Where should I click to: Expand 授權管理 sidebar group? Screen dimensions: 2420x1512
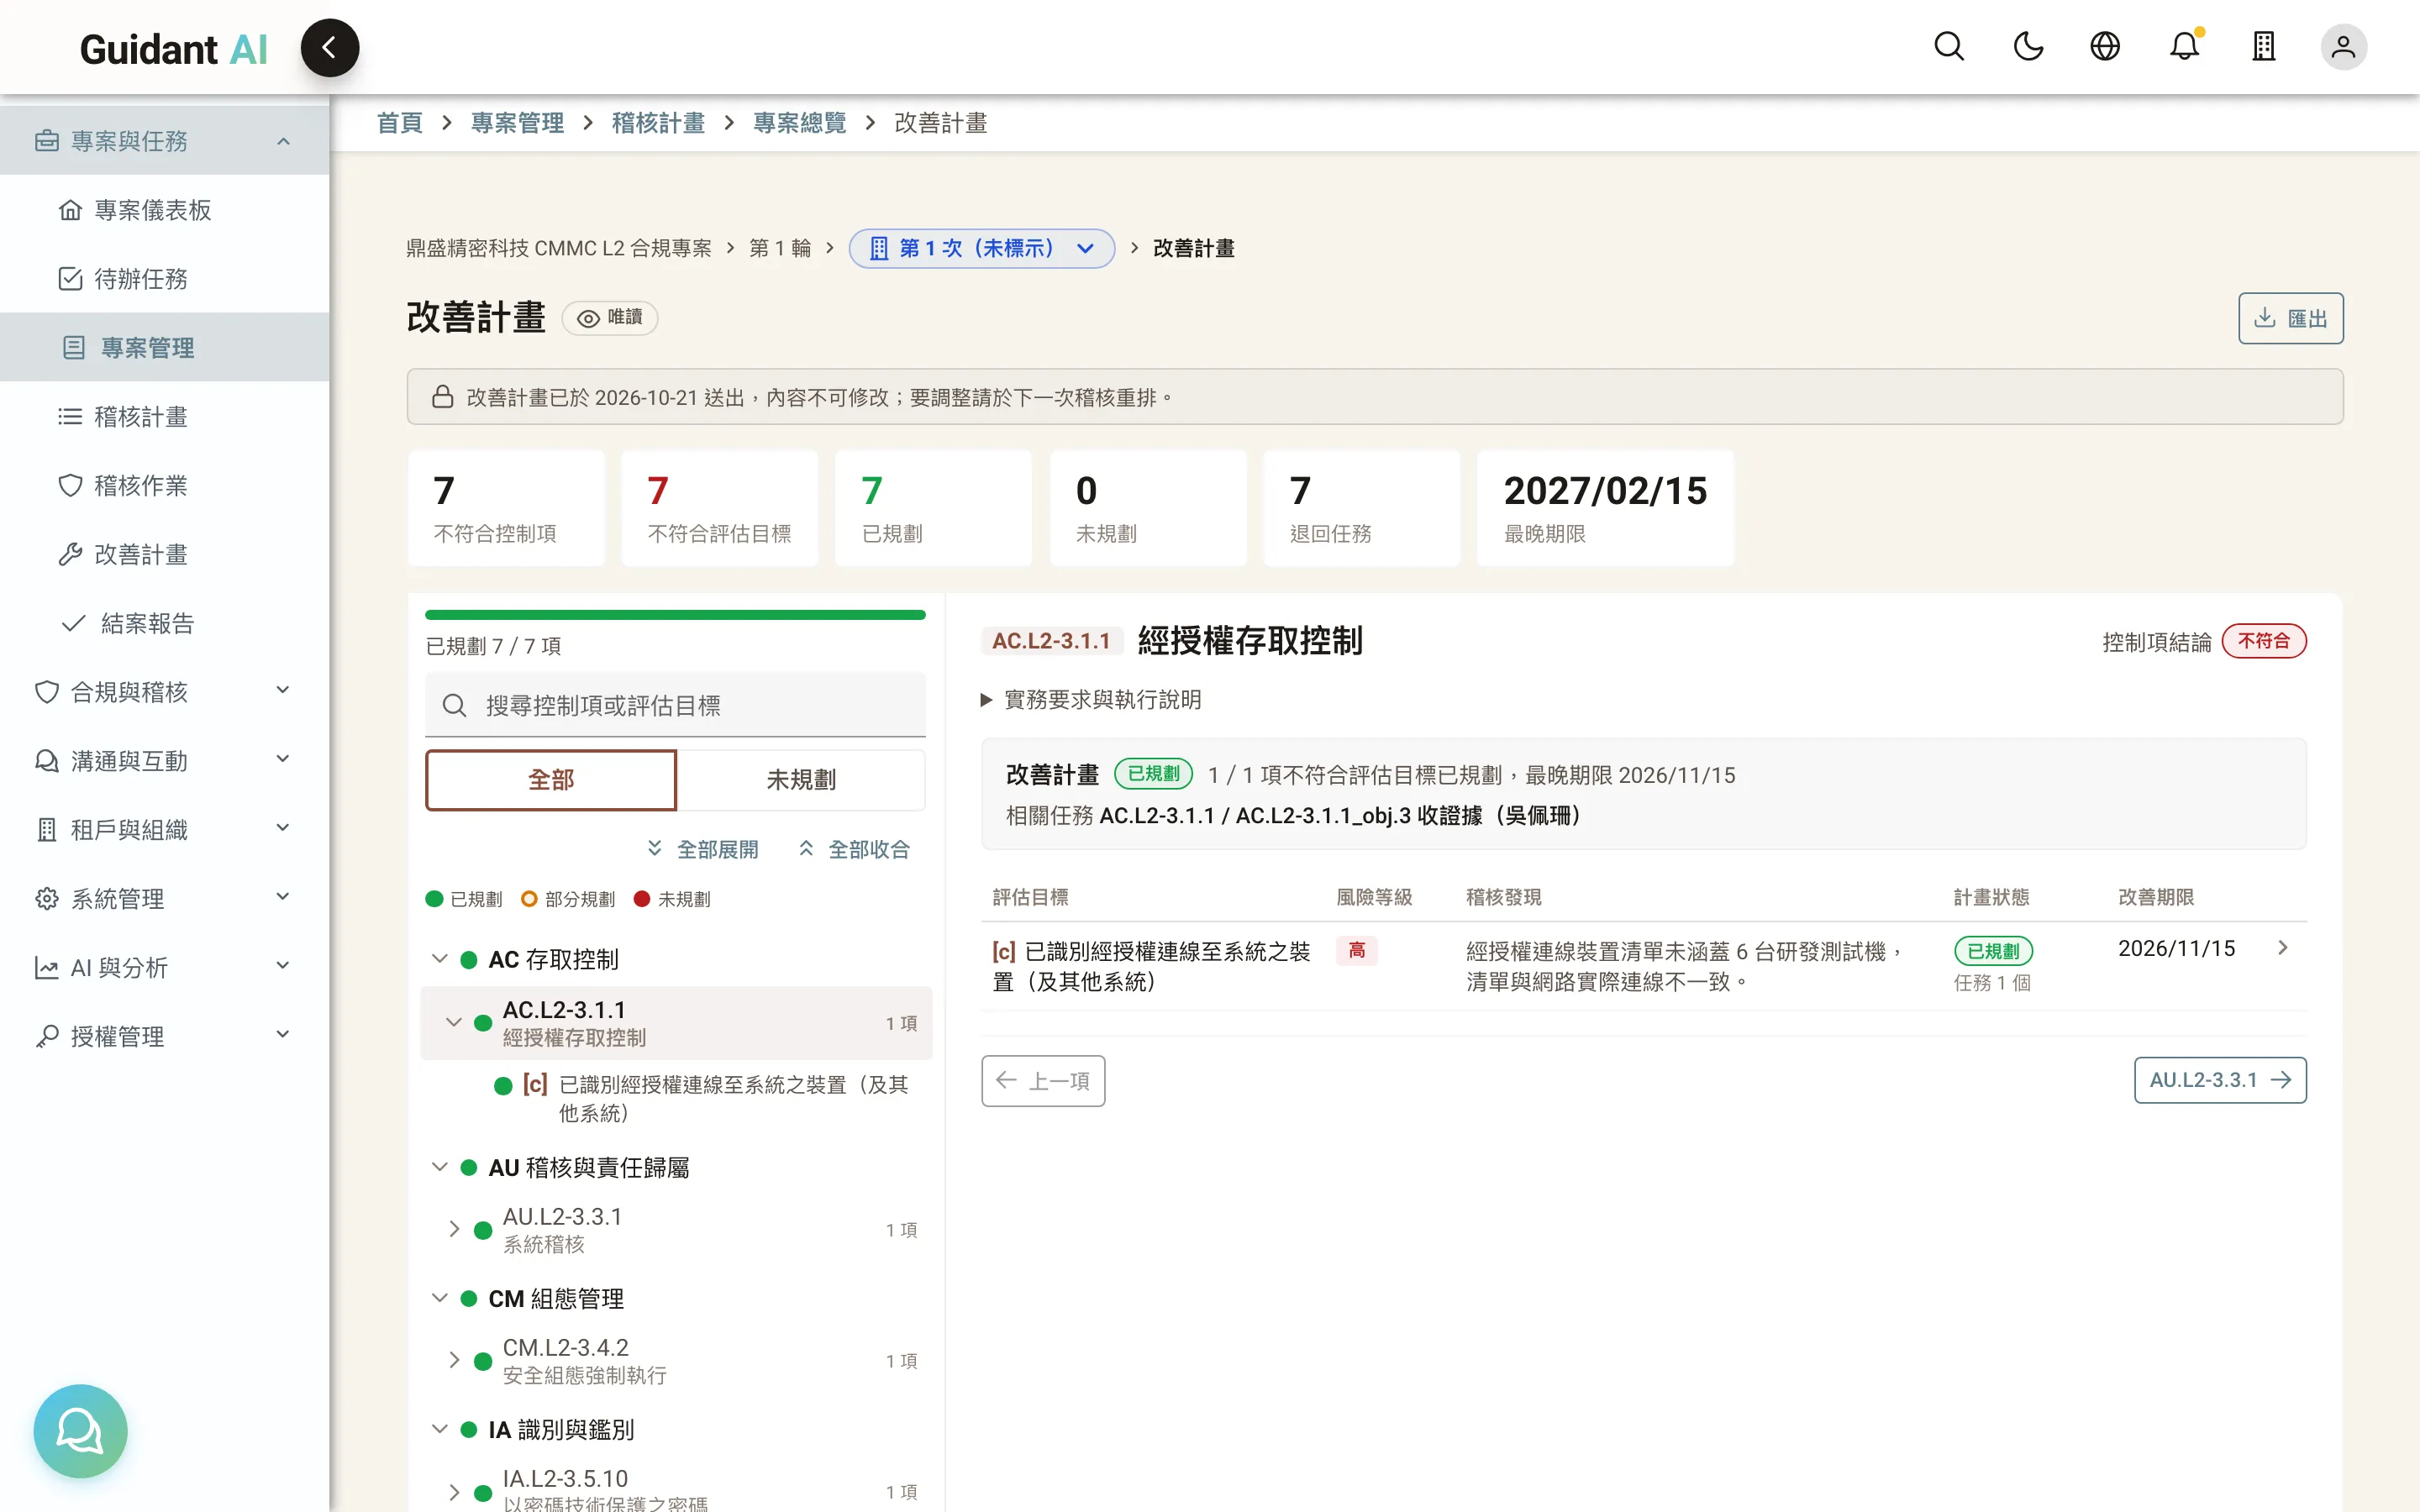pyautogui.click(x=164, y=1037)
